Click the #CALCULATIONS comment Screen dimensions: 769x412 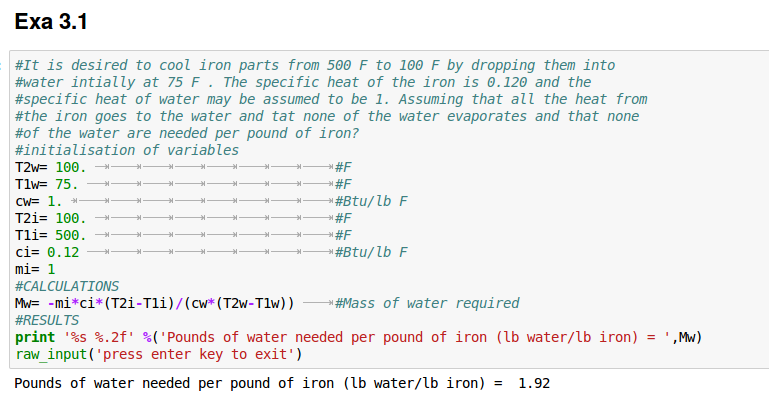[x=67, y=286]
